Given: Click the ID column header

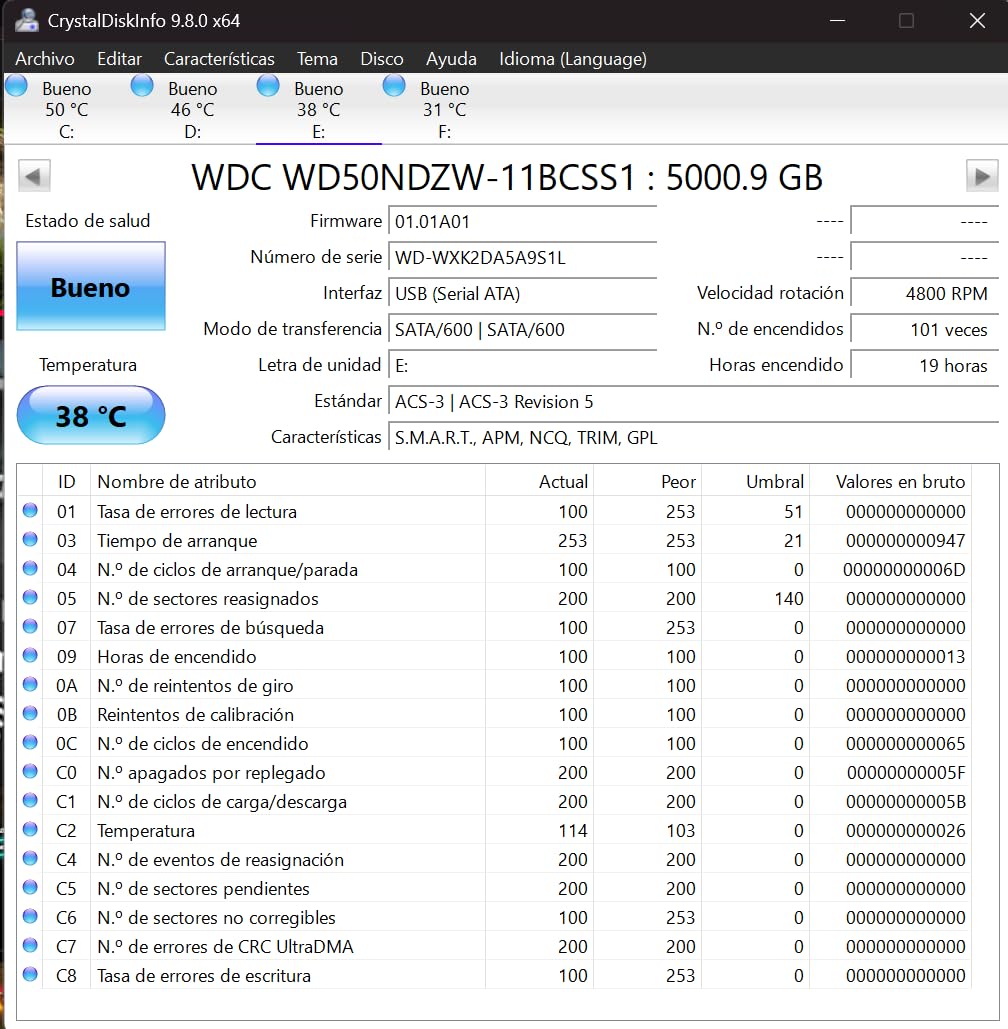Looking at the screenshot, I should [66, 482].
